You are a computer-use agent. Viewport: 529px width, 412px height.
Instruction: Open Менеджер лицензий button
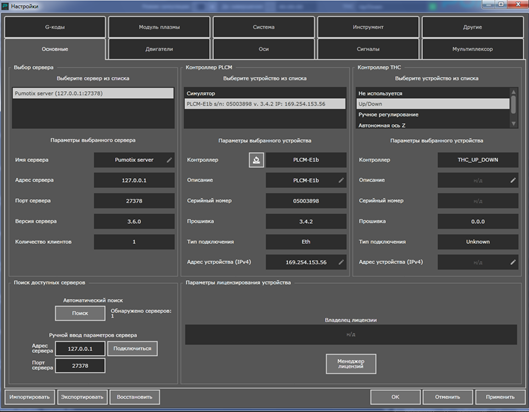(x=351, y=364)
